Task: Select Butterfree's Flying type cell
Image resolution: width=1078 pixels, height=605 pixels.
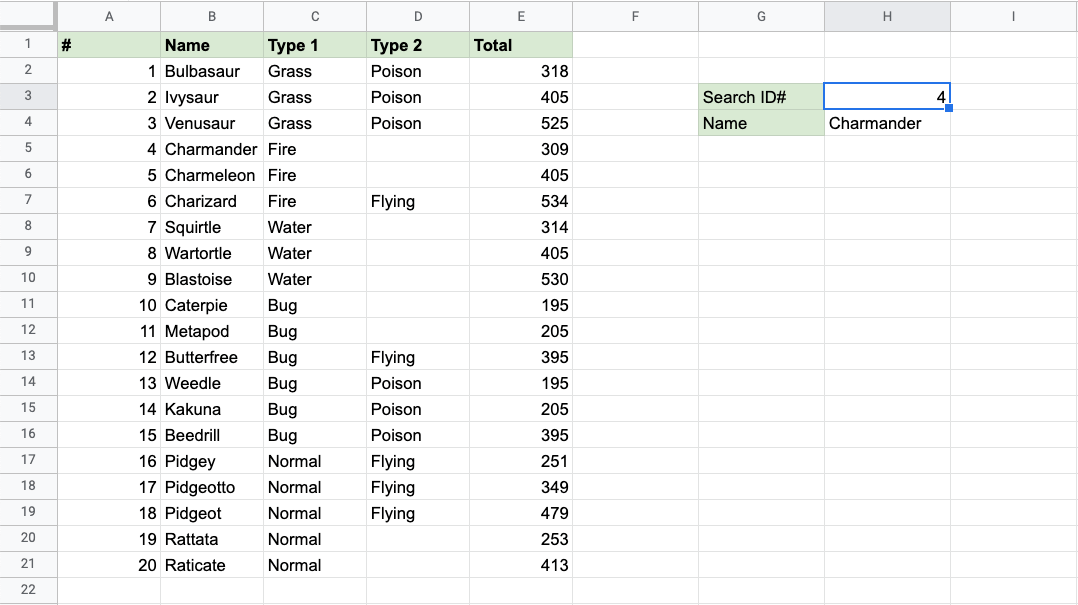Action: [417, 357]
